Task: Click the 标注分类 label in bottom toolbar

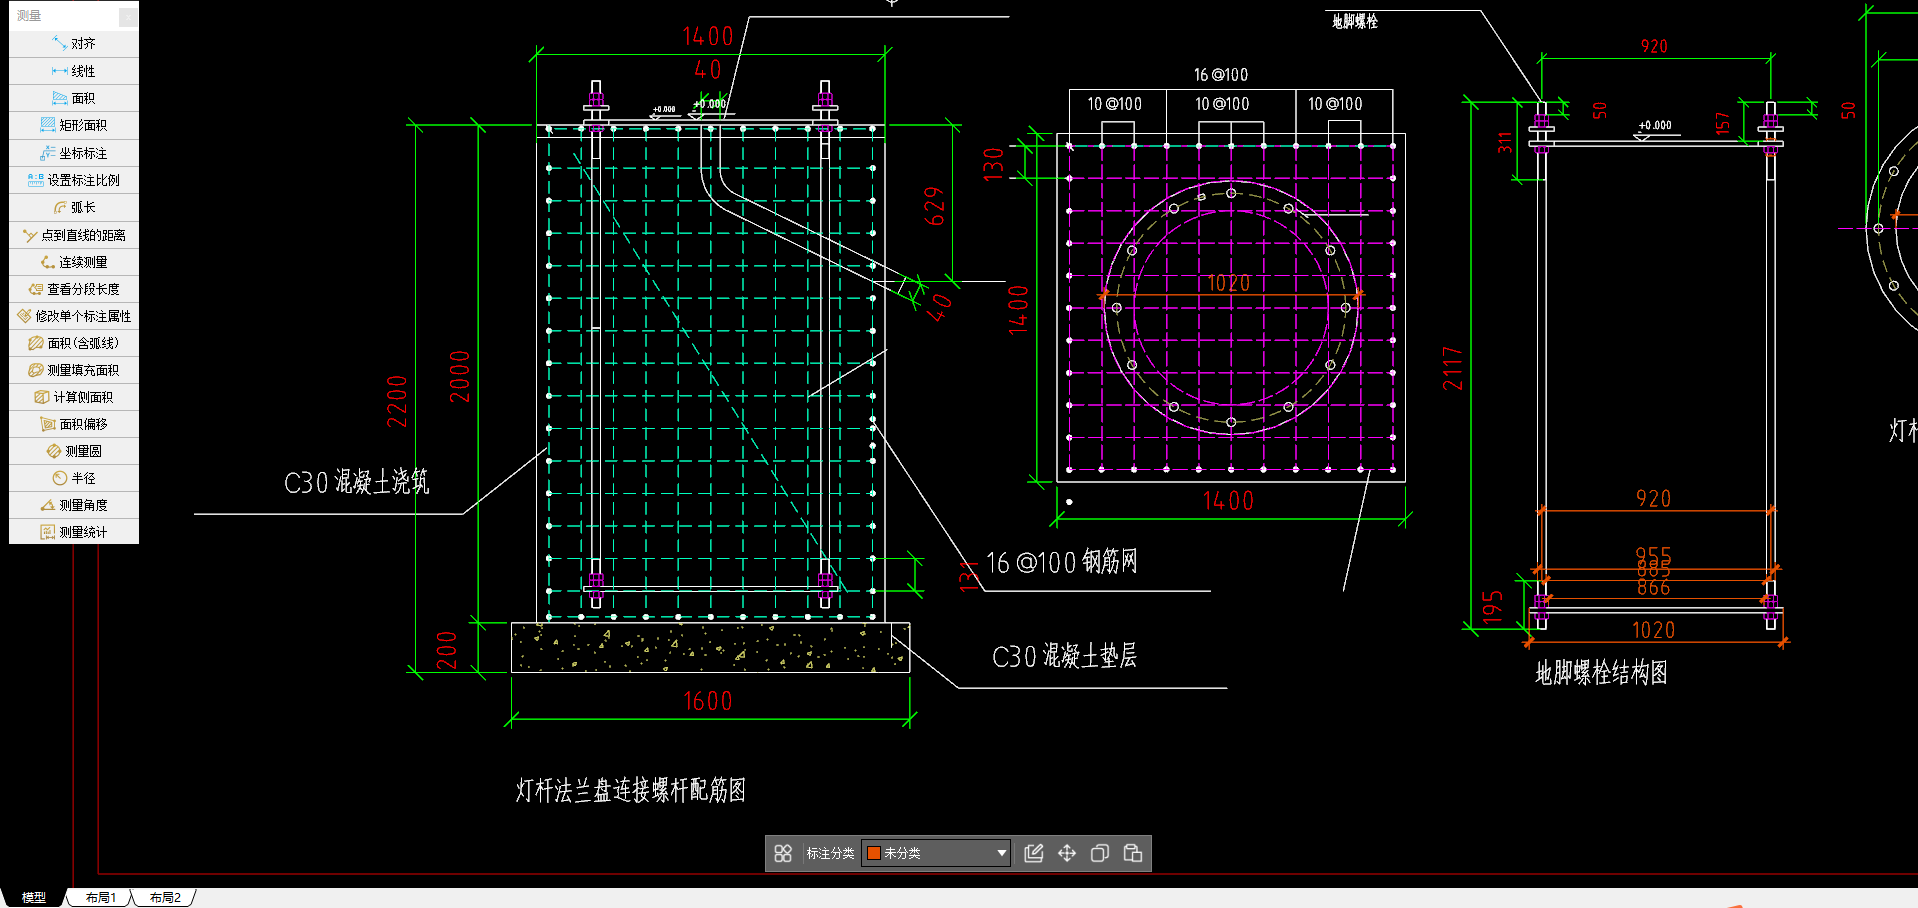Action: [x=830, y=853]
